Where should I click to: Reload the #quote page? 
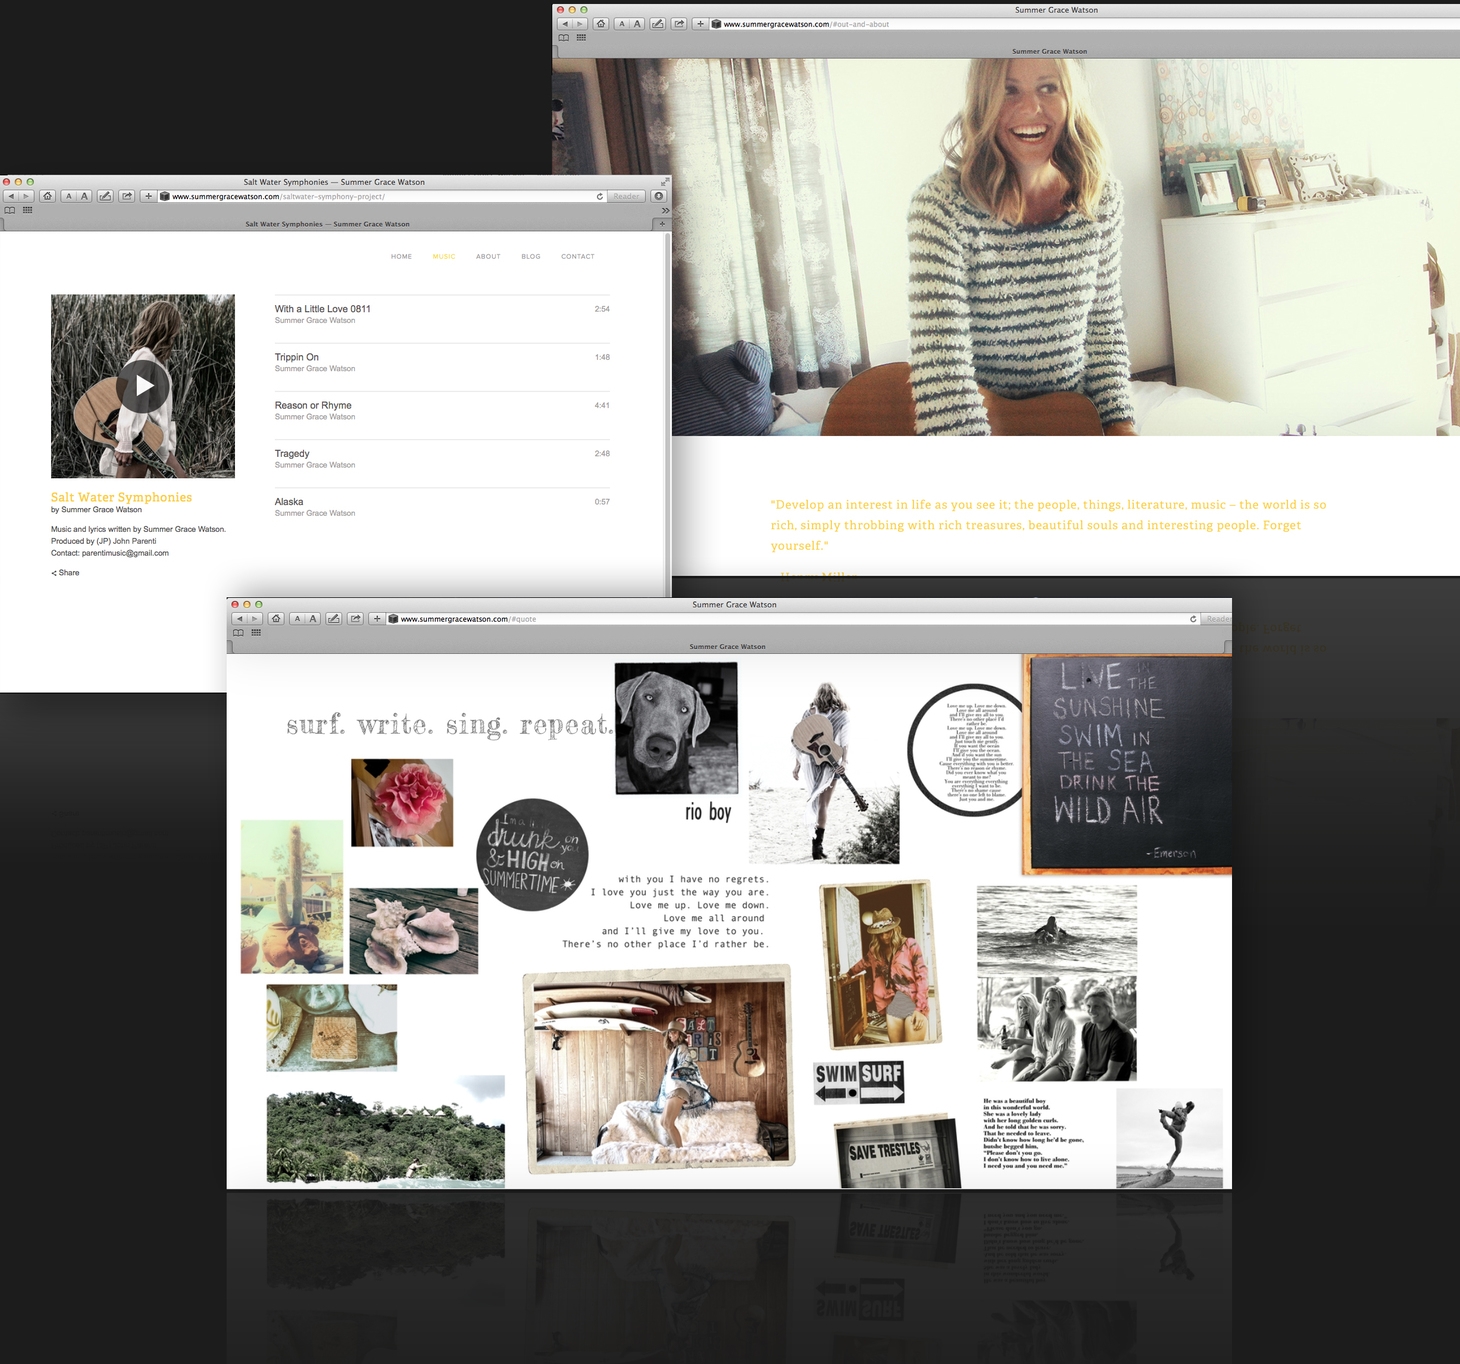tap(1193, 619)
